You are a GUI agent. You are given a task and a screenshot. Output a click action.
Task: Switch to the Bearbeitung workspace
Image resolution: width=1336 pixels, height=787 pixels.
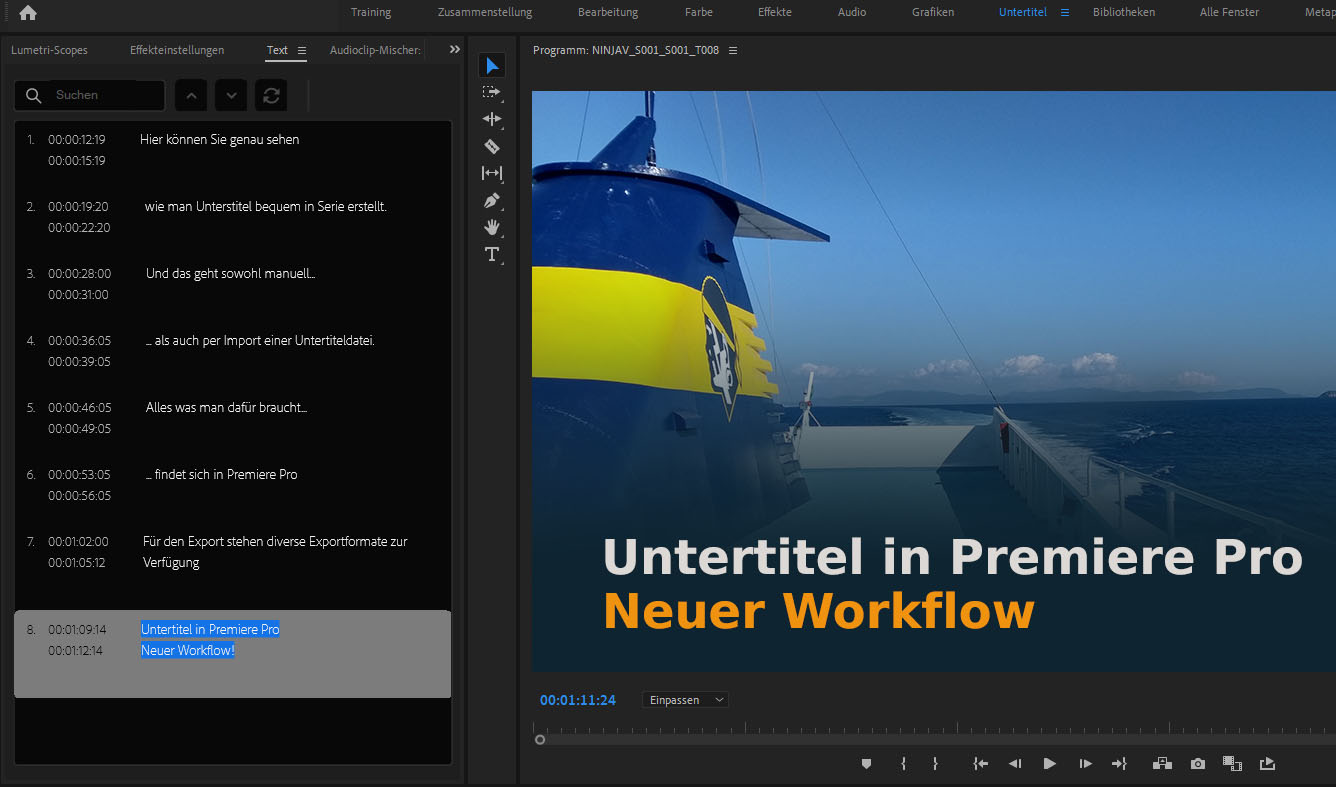608,12
